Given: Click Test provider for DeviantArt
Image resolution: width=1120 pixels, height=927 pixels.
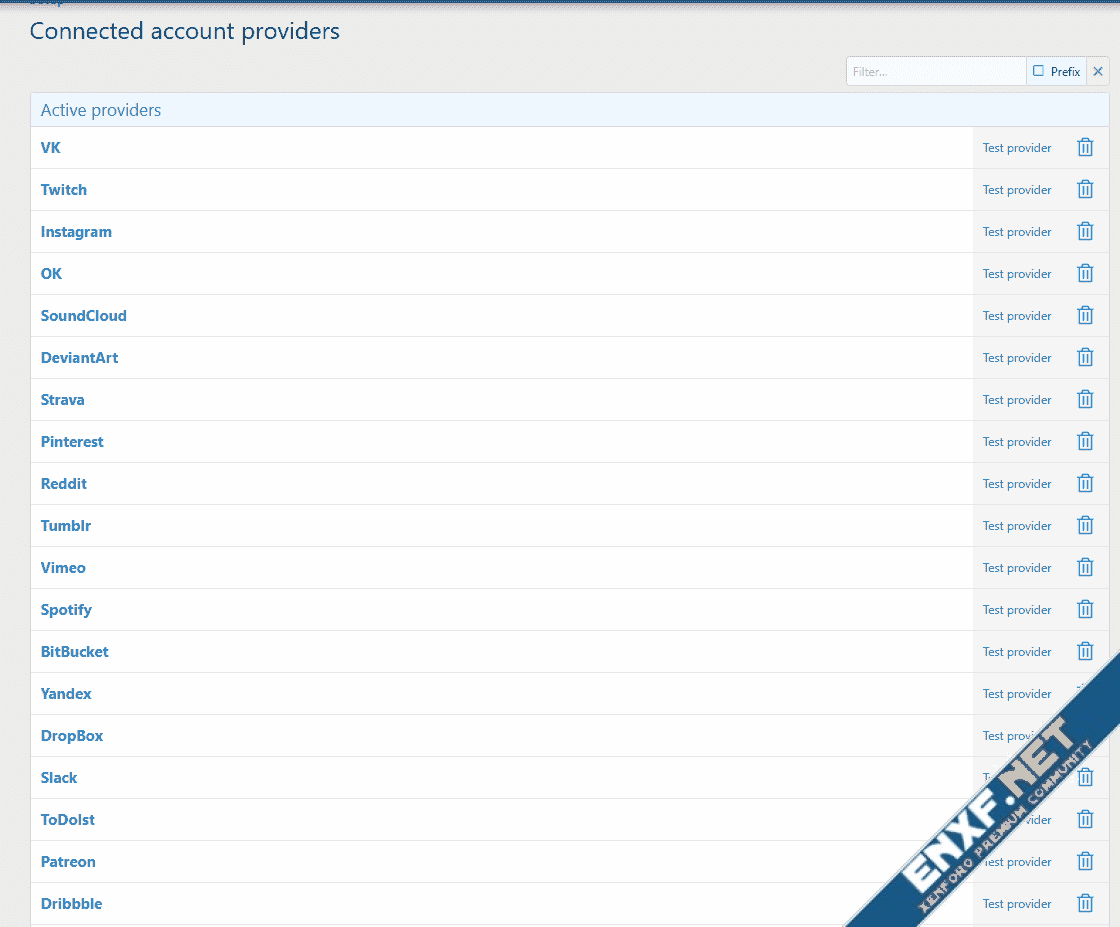Looking at the screenshot, I should click(x=1017, y=358).
